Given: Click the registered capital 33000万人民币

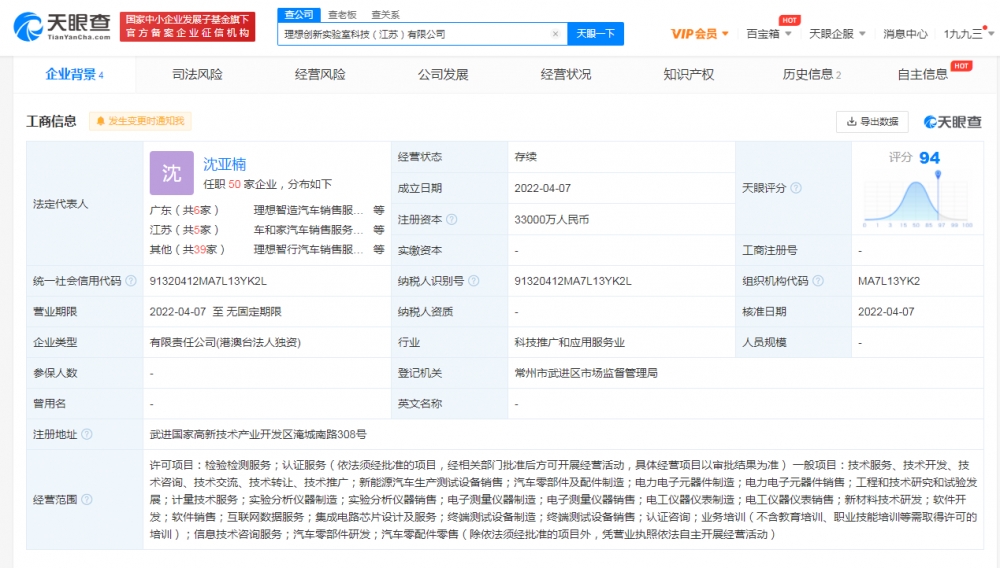Looking at the screenshot, I should pyautogui.click(x=552, y=219).
